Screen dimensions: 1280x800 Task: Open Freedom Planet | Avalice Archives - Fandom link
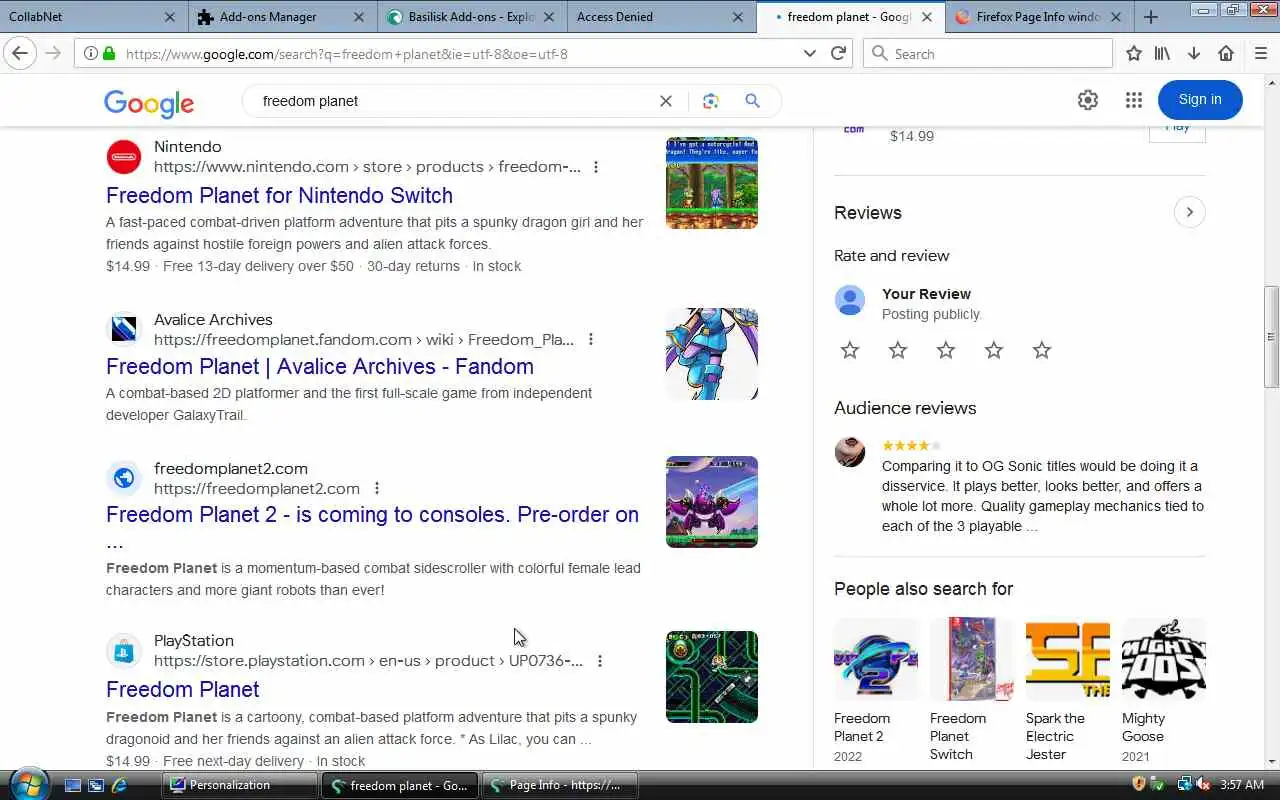click(320, 366)
